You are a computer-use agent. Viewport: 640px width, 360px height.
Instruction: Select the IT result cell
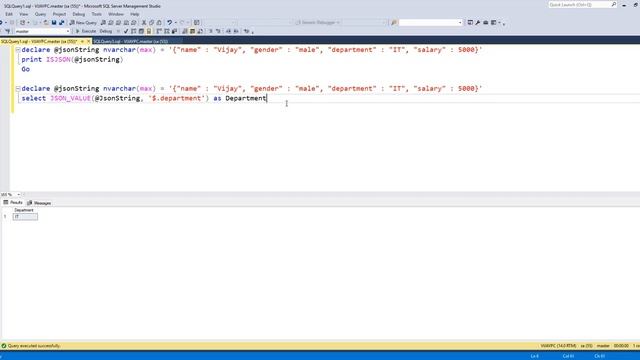click(x=25, y=217)
